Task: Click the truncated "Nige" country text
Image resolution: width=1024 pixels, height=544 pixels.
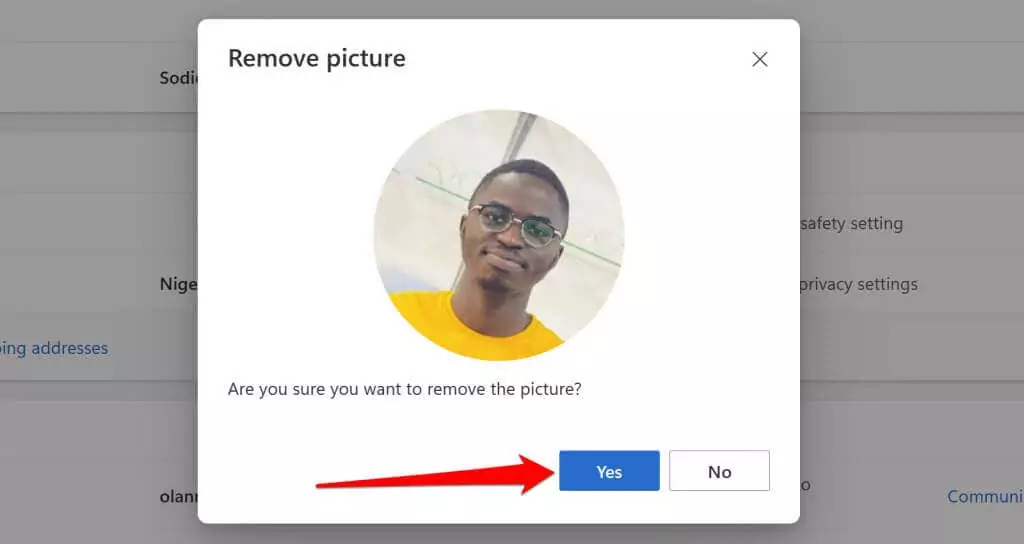Action: click(178, 284)
